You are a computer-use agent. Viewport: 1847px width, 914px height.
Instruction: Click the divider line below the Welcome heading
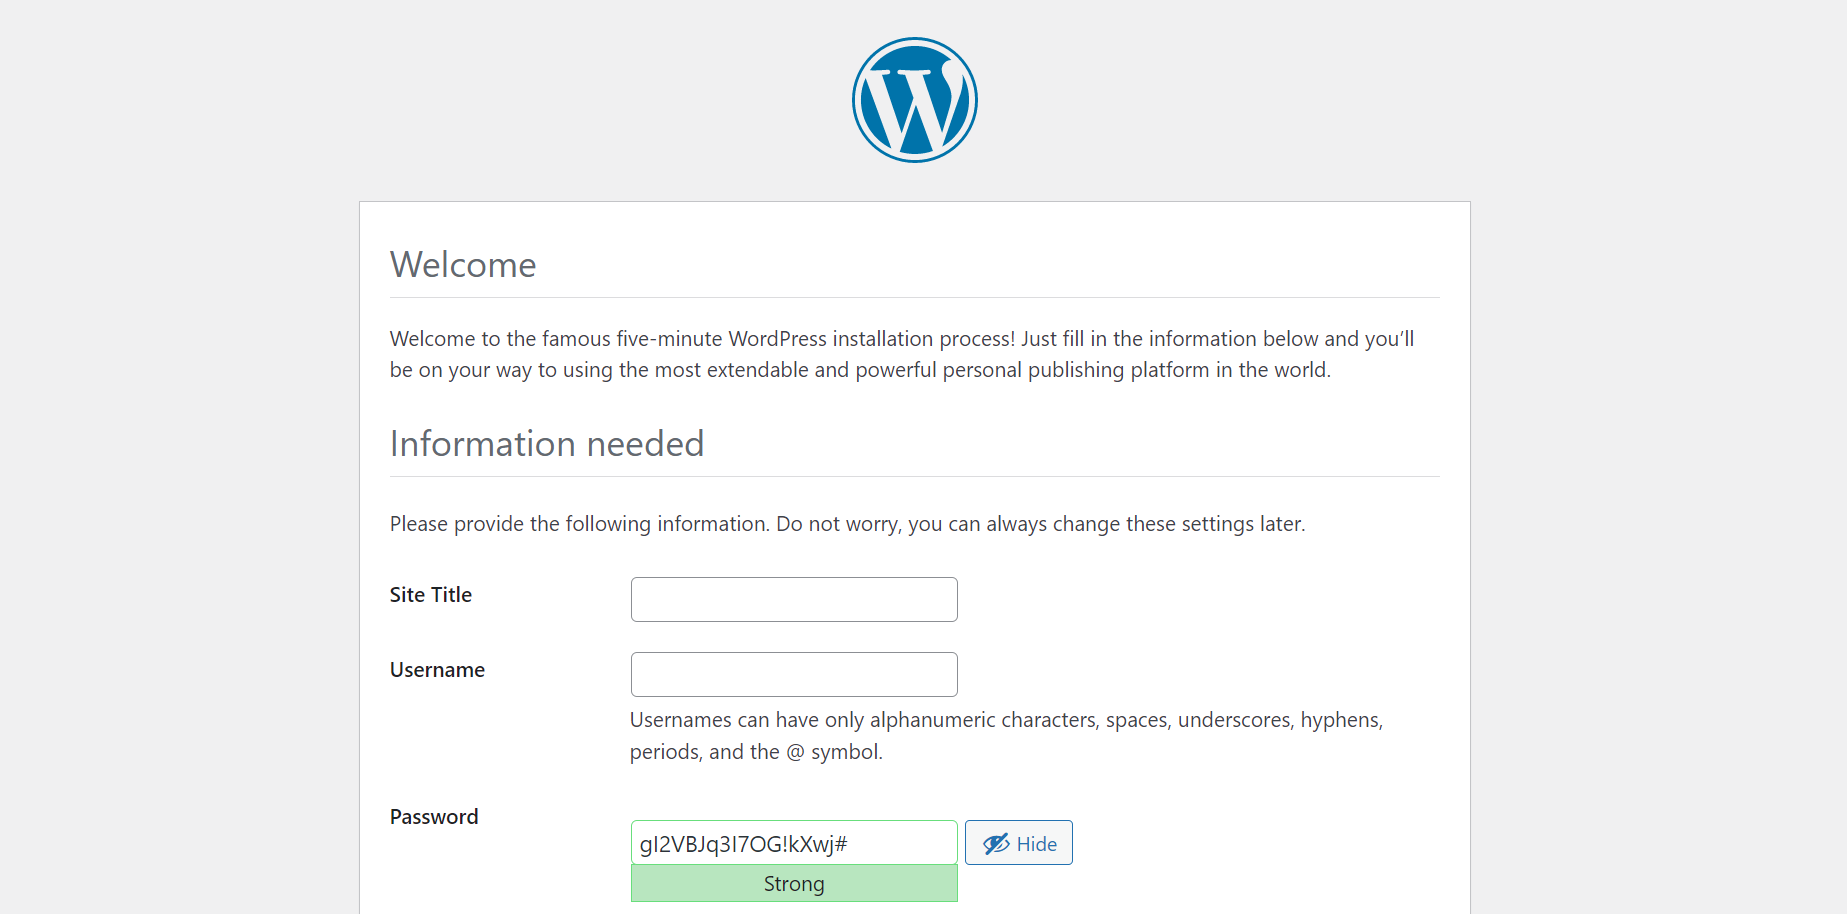(x=914, y=297)
